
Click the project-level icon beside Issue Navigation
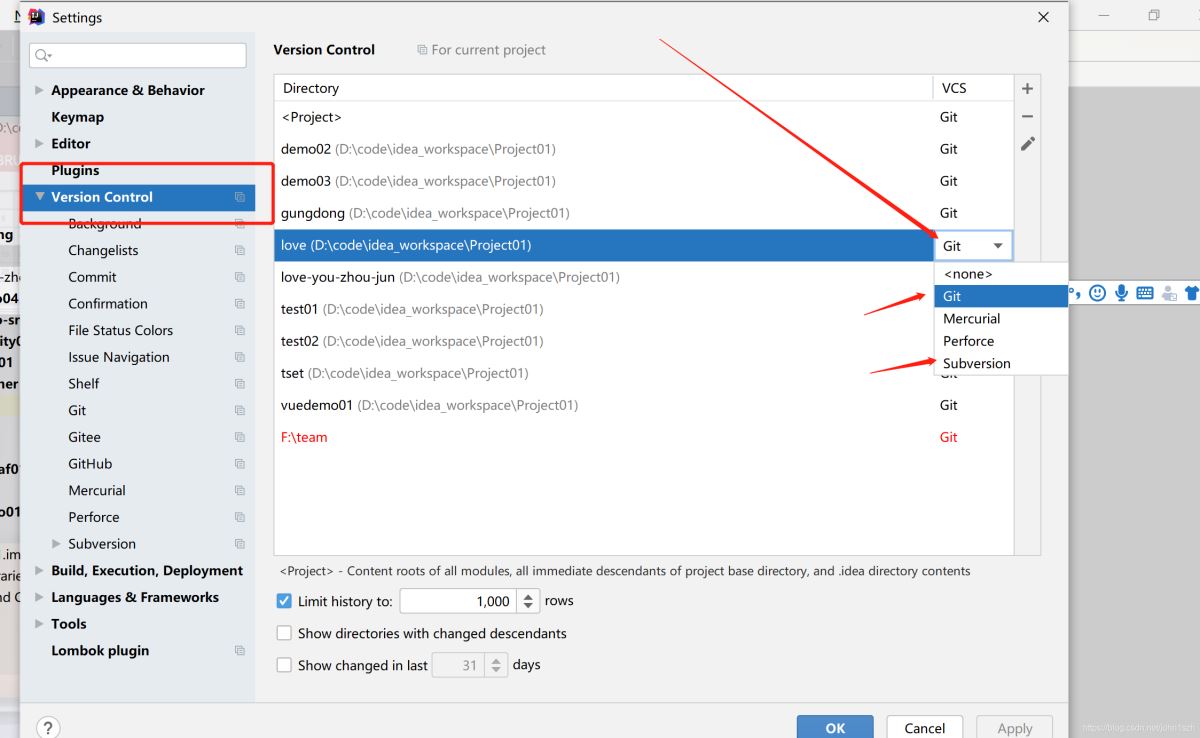coord(240,357)
